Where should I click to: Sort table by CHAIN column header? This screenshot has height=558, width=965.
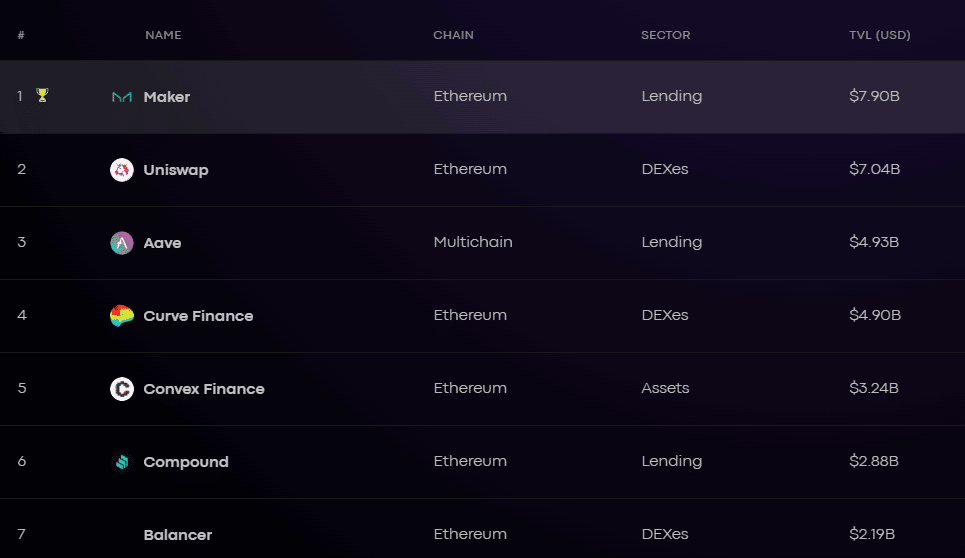(453, 35)
